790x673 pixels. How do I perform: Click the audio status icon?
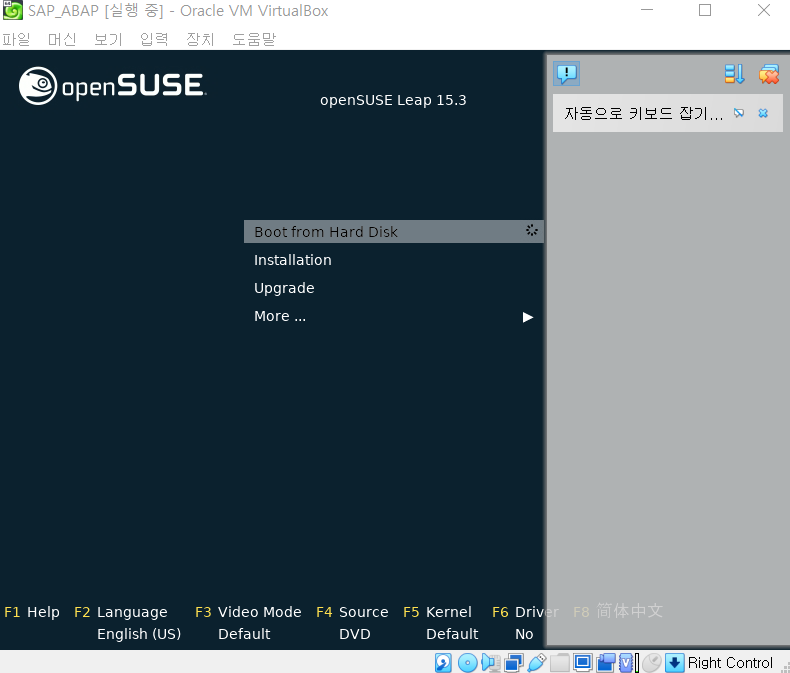point(490,662)
